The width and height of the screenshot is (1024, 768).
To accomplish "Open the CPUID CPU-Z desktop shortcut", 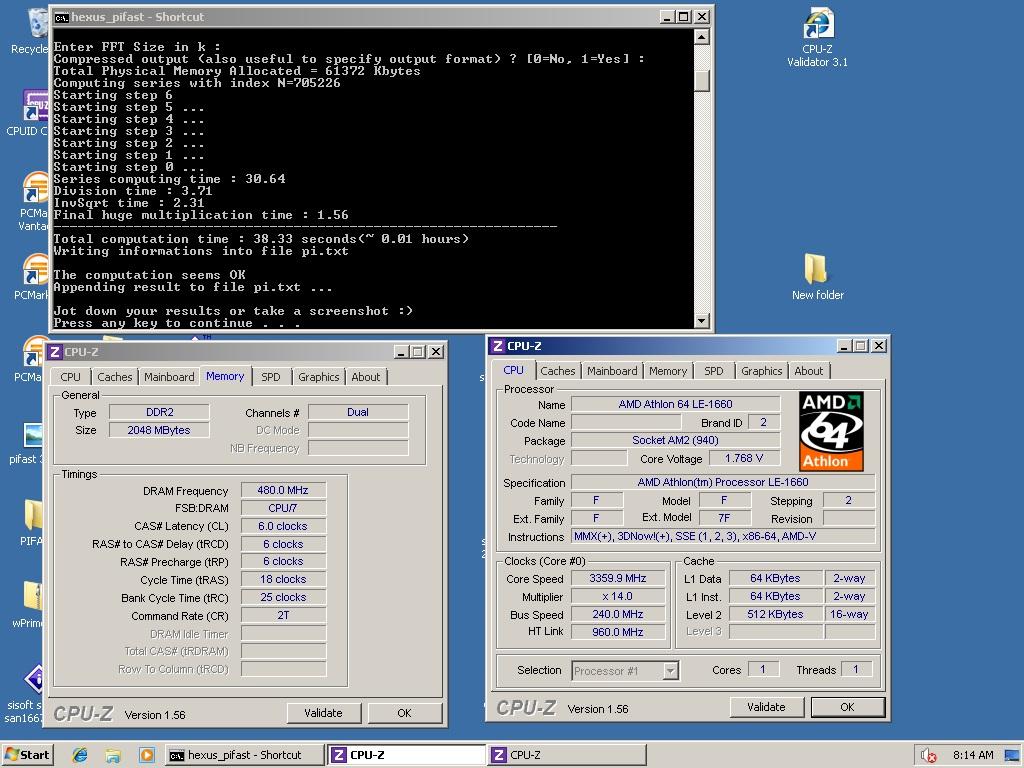I will 31,112.
